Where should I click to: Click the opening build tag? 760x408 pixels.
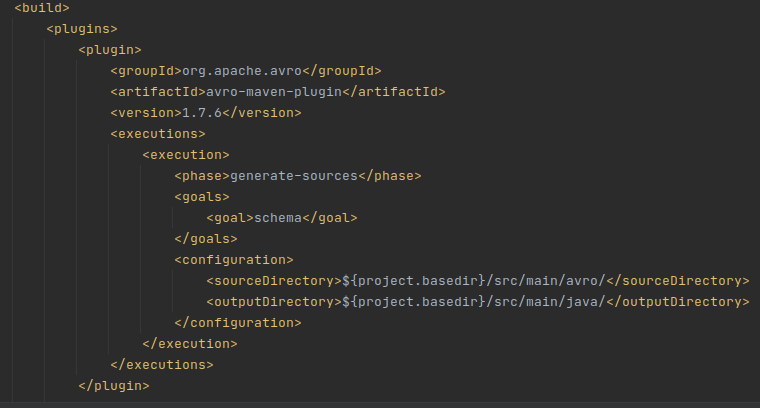[42, 8]
